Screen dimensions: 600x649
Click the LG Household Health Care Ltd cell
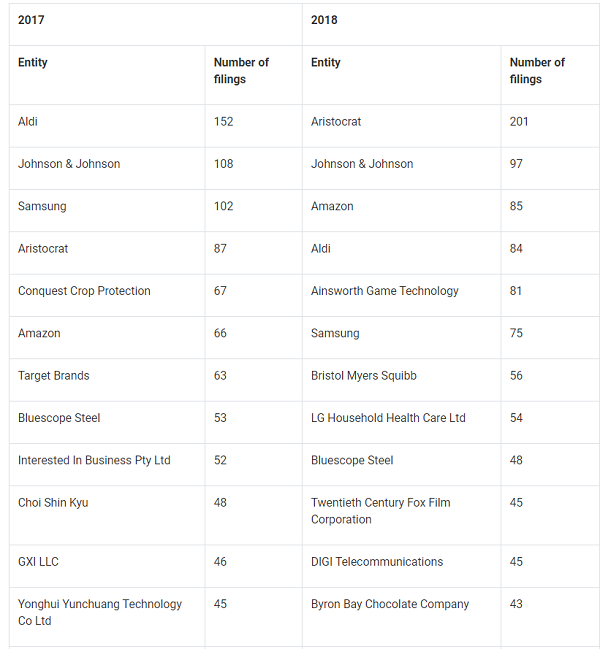[x=388, y=418]
